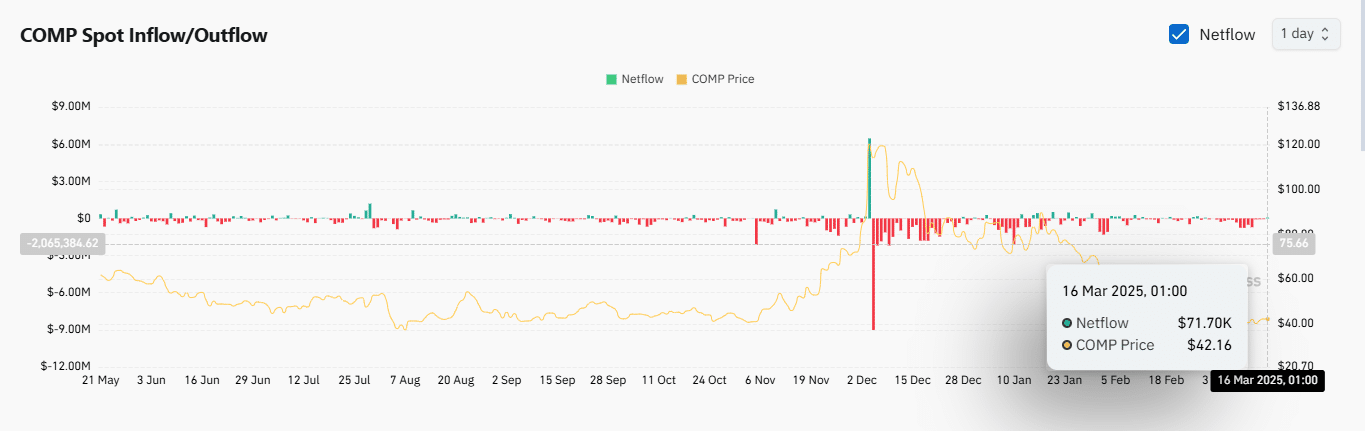Click the 16 Mar 2025, 01:00 crosshair label
The width and height of the screenshot is (1365, 431).
[x=1267, y=381]
